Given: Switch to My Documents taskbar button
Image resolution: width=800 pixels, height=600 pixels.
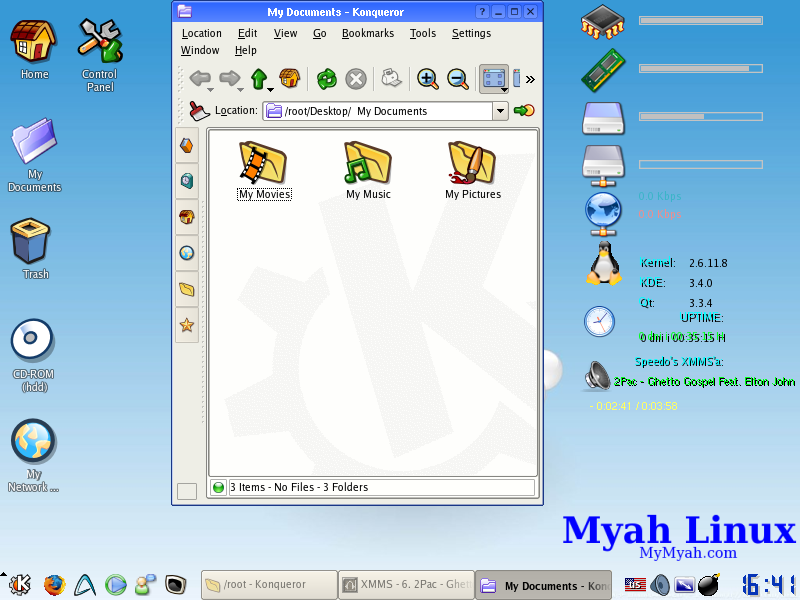Looking at the screenshot, I should click(x=544, y=585).
